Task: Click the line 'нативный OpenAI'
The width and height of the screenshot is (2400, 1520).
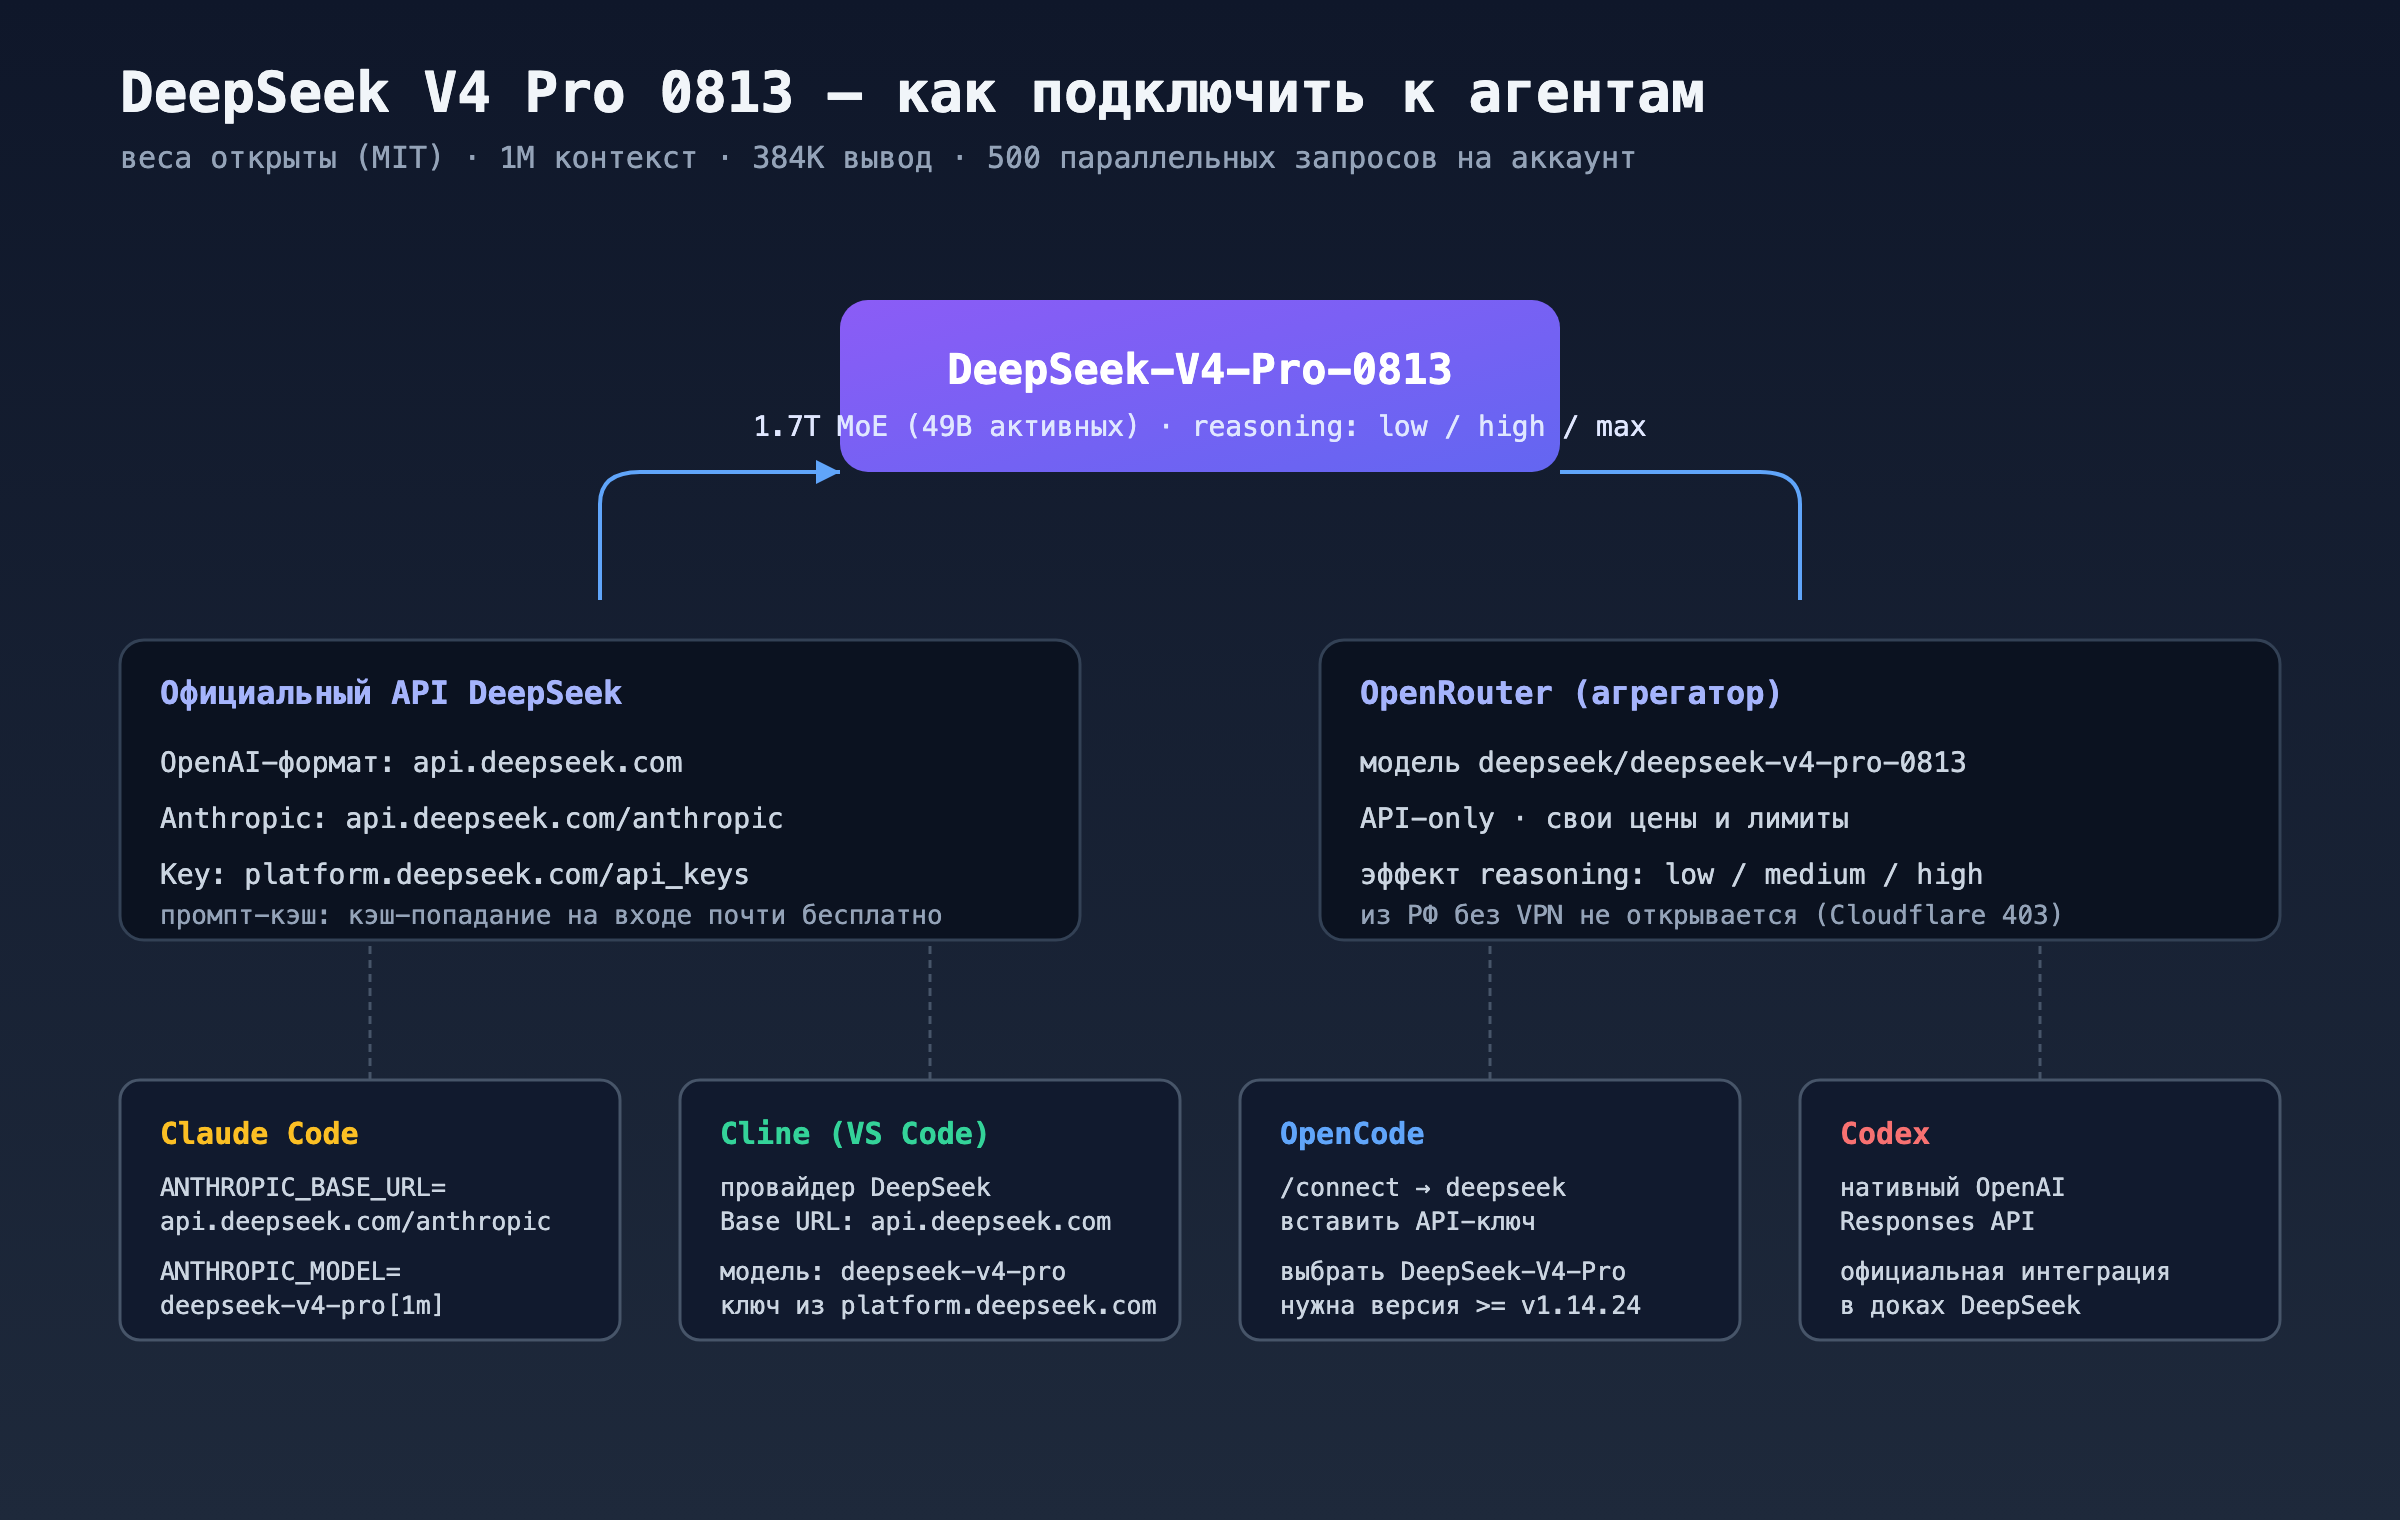Action: [x=1952, y=1188]
